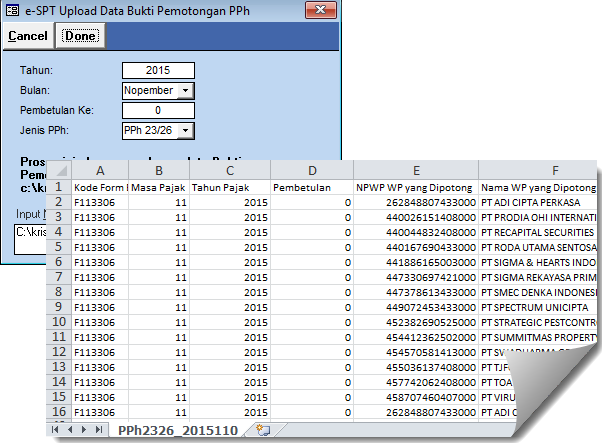Click NPWP cell 458707460407000

[x=416, y=397]
